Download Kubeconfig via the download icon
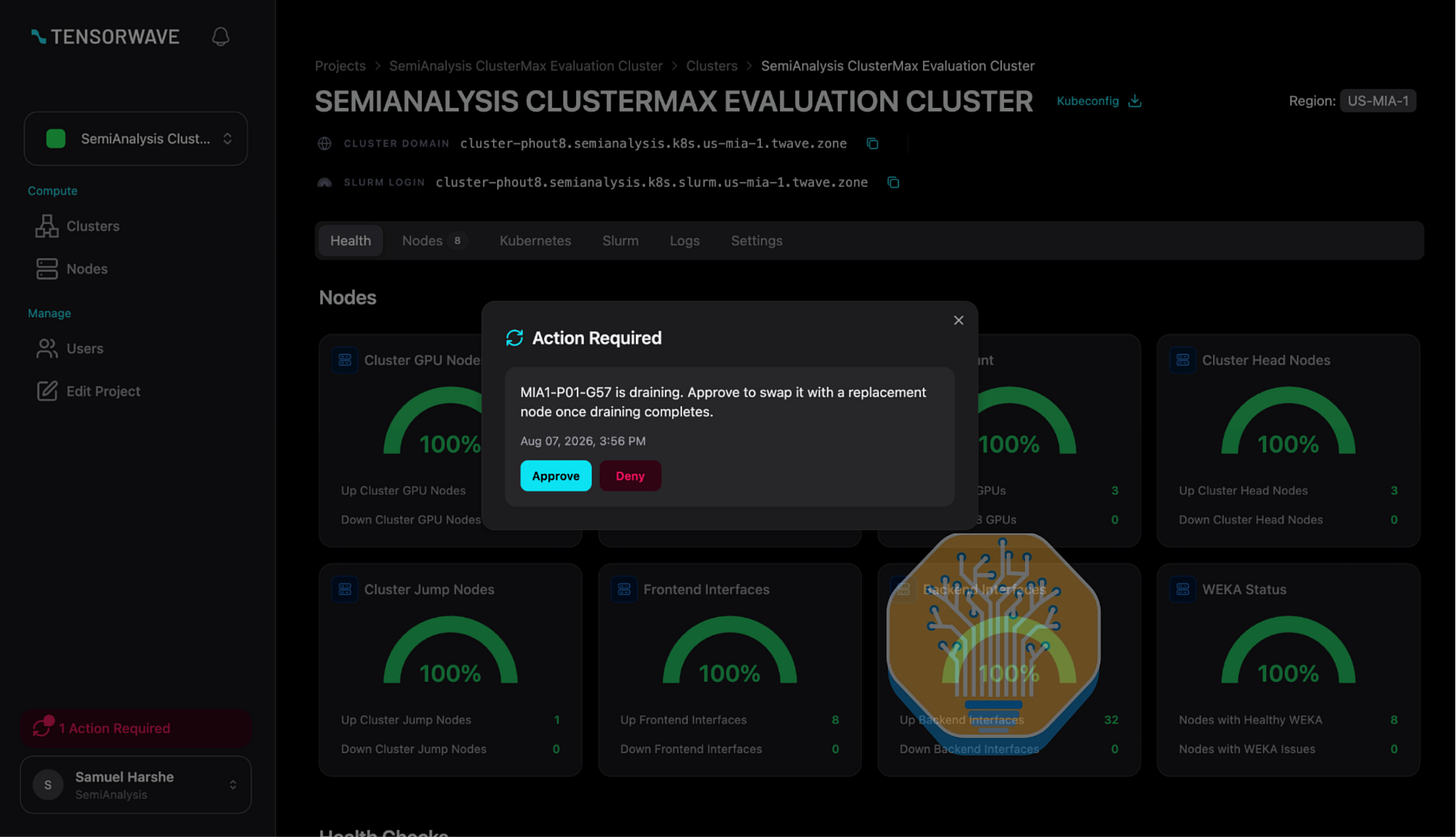 [1135, 101]
